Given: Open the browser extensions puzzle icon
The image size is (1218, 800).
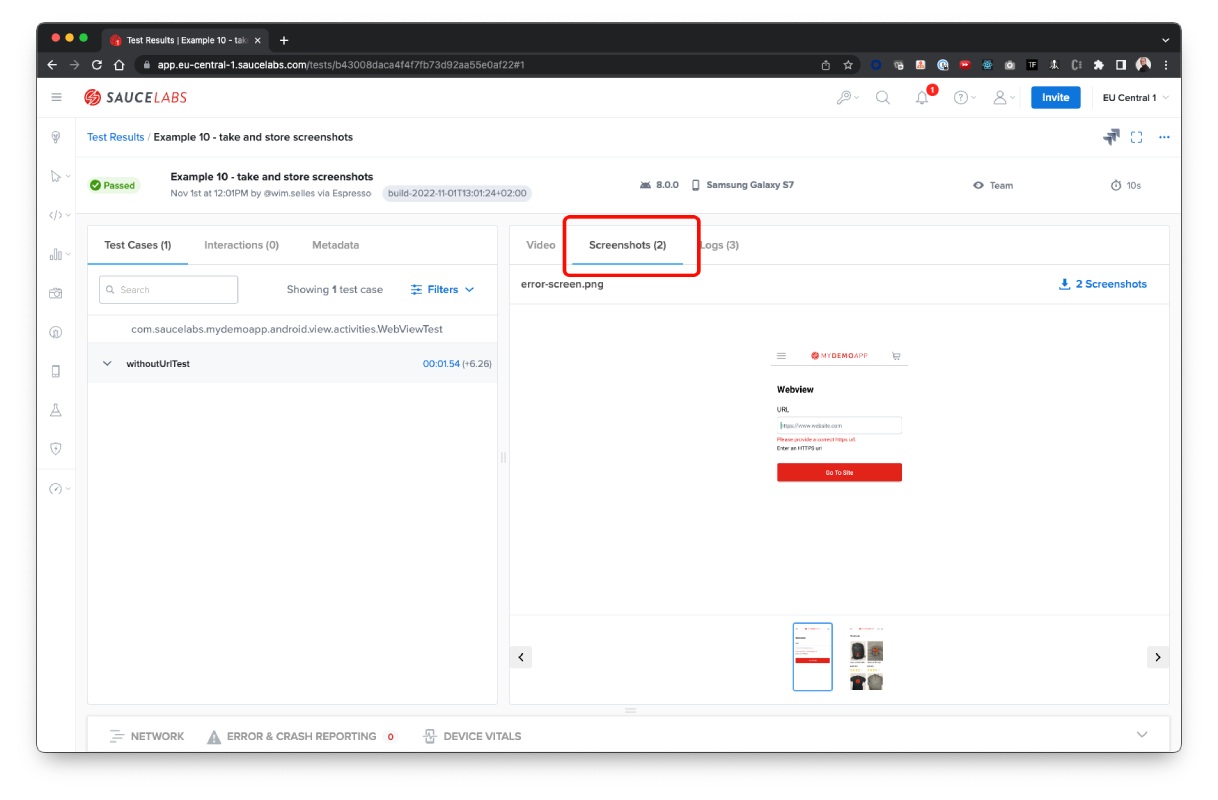Looking at the screenshot, I should tap(1098, 64).
